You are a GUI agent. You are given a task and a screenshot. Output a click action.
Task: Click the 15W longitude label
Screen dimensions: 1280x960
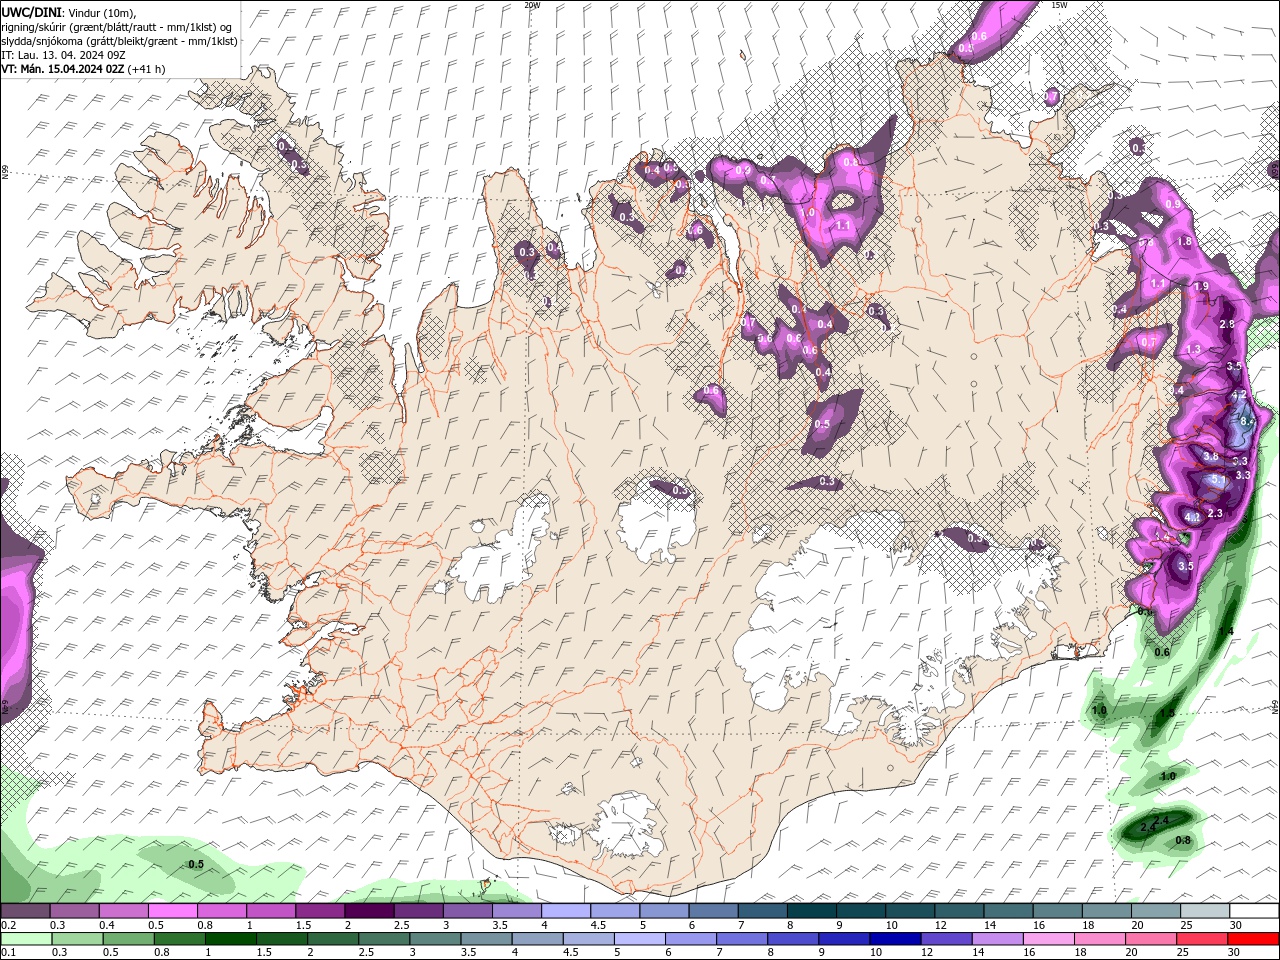click(x=1059, y=5)
